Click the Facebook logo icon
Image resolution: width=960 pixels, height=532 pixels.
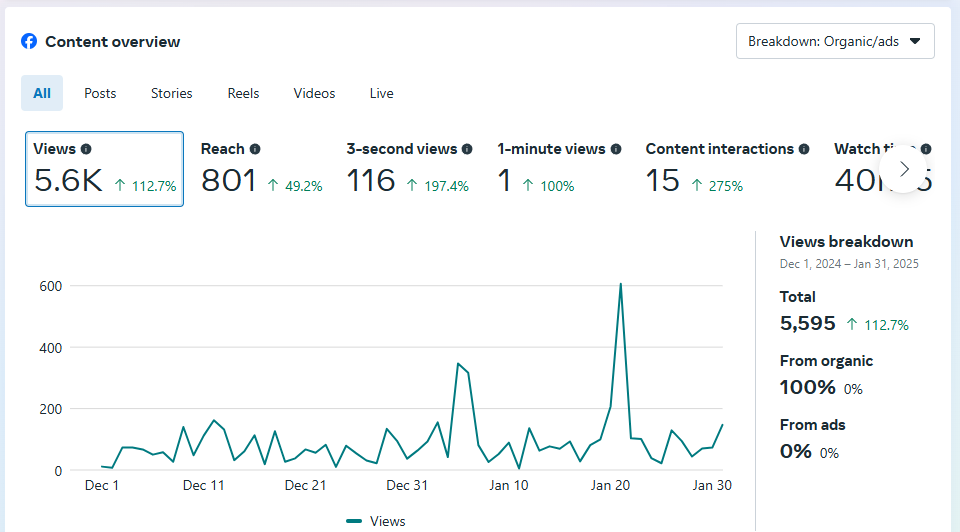(29, 42)
